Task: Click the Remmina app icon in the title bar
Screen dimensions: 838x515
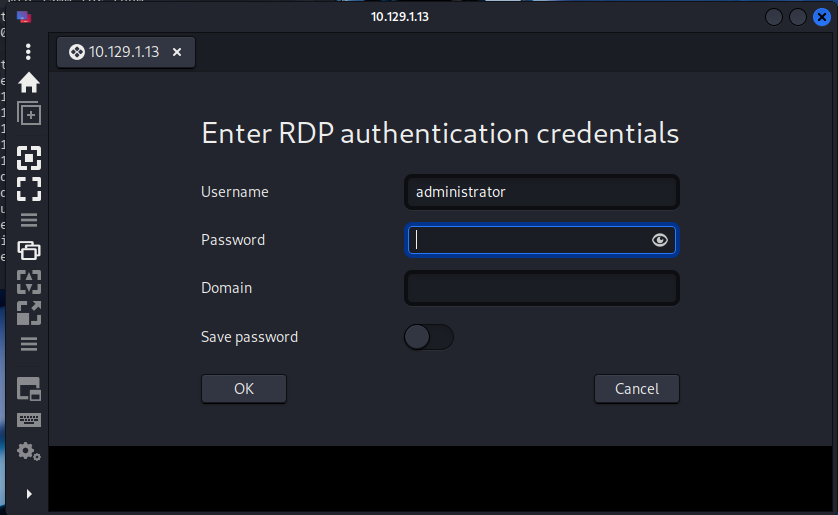Action: click(24, 17)
